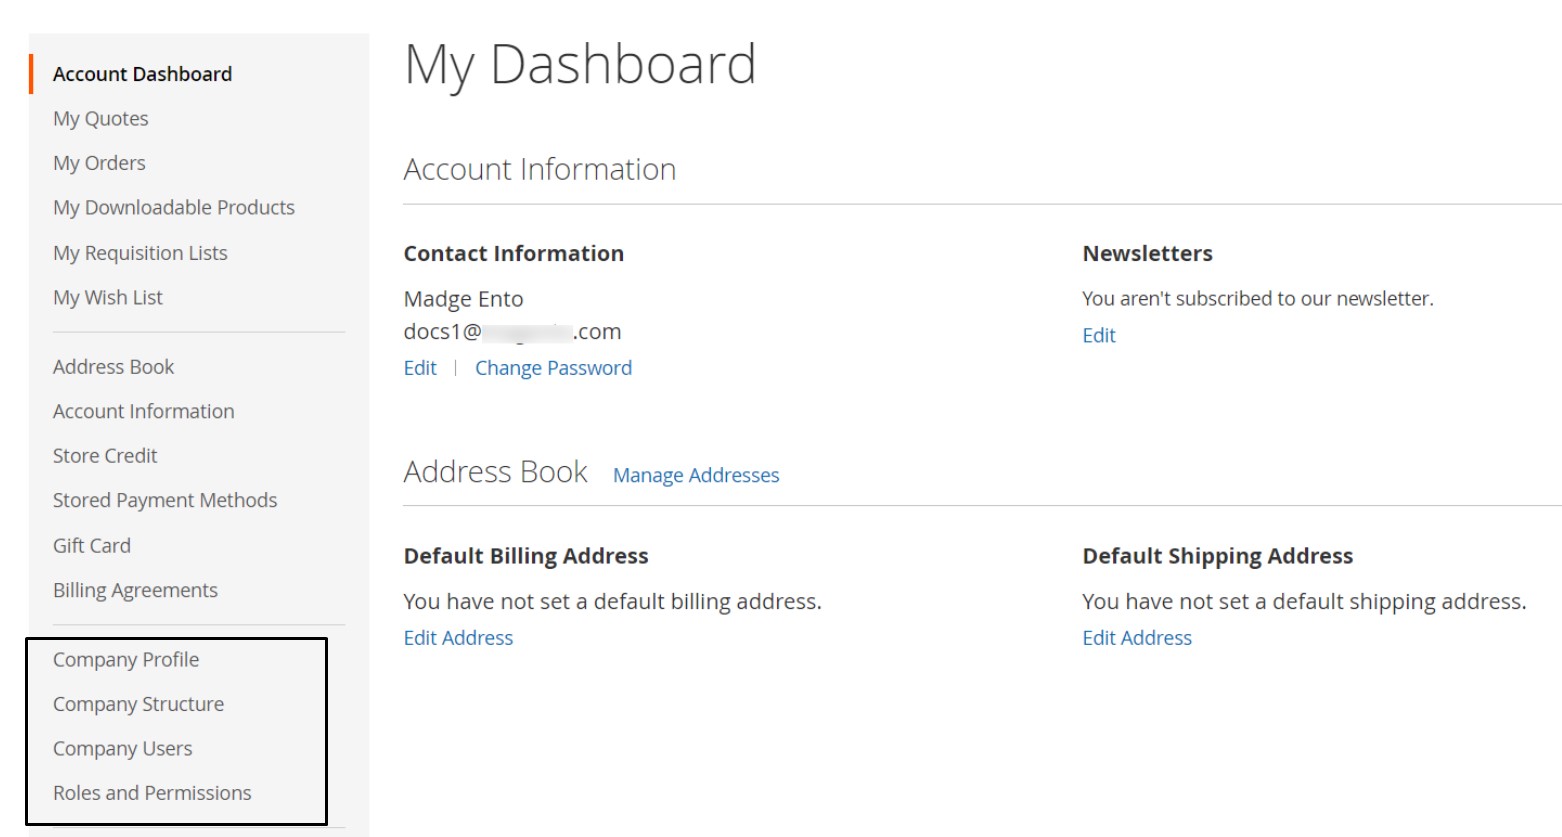This screenshot has width=1562, height=837.
Task: Click the Account Information section heading
Action: click(x=540, y=169)
